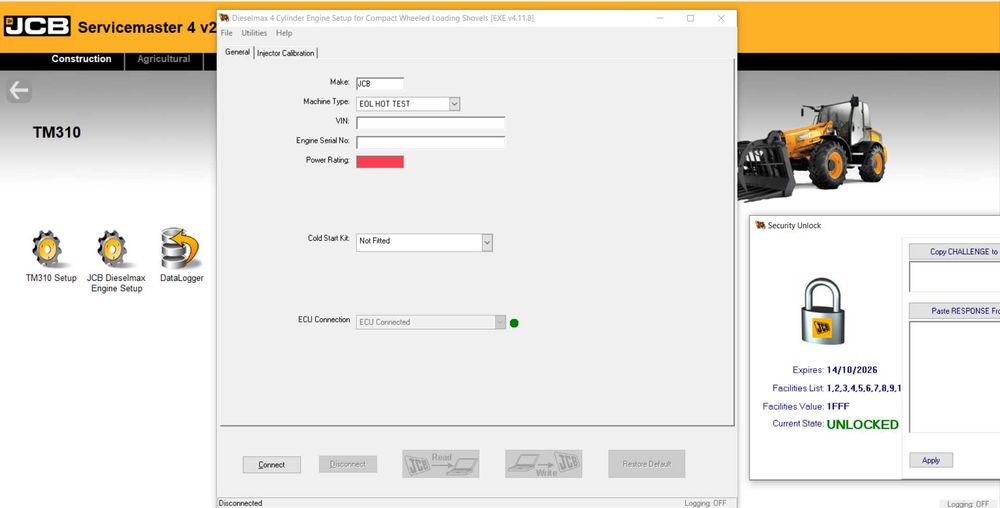This screenshot has width=1000, height=508.
Task: Close the Dieselmax setup window
Action: (721, 18)
